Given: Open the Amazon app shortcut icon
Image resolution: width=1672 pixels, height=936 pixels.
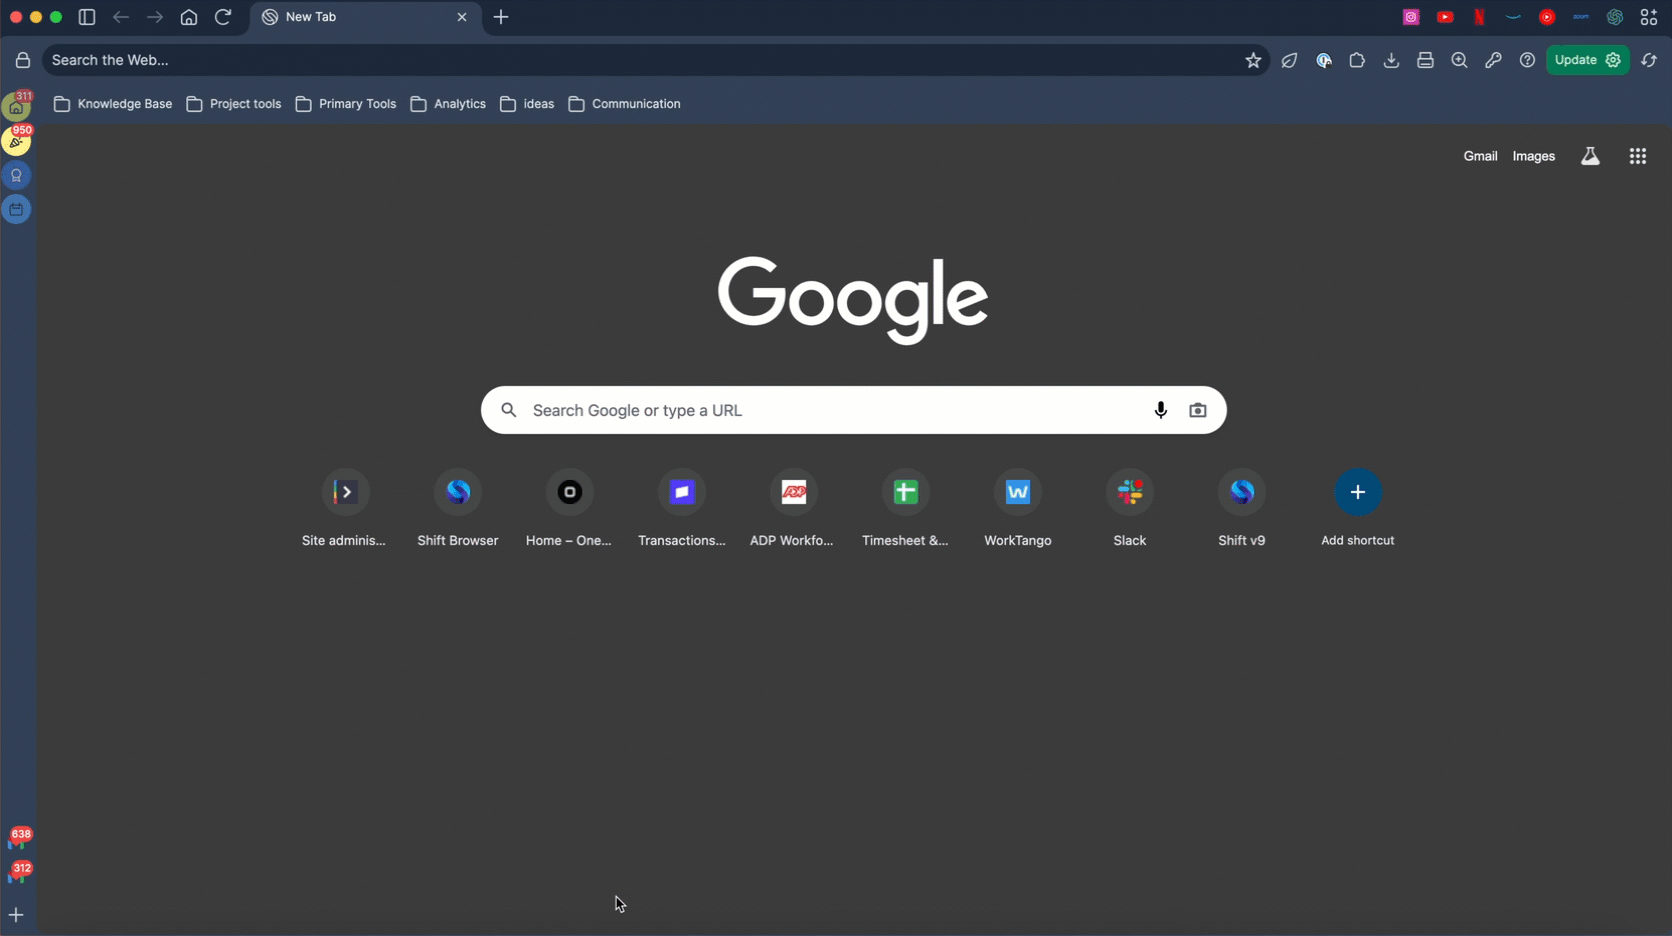Looking at the screenshot, I should click(x=1513, y=17).
